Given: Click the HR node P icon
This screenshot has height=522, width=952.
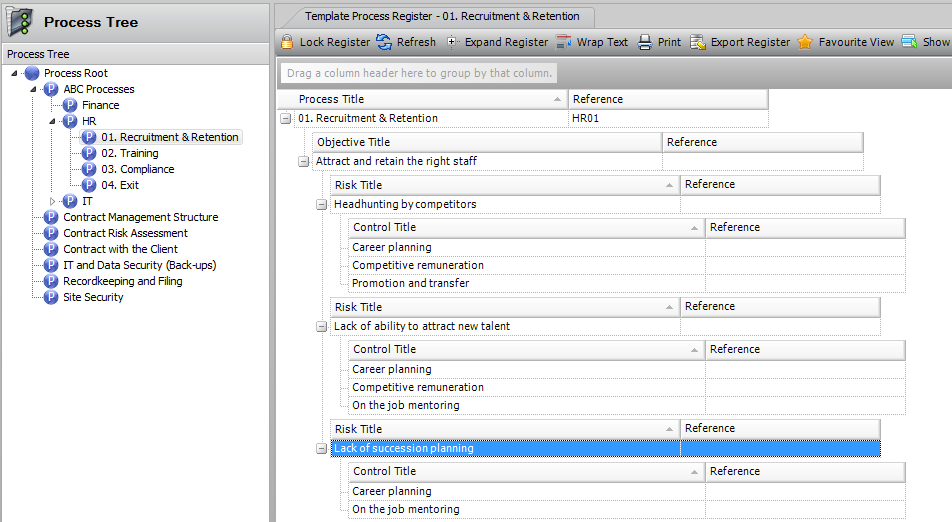Looking at the screenshot, I should [70, 121].
